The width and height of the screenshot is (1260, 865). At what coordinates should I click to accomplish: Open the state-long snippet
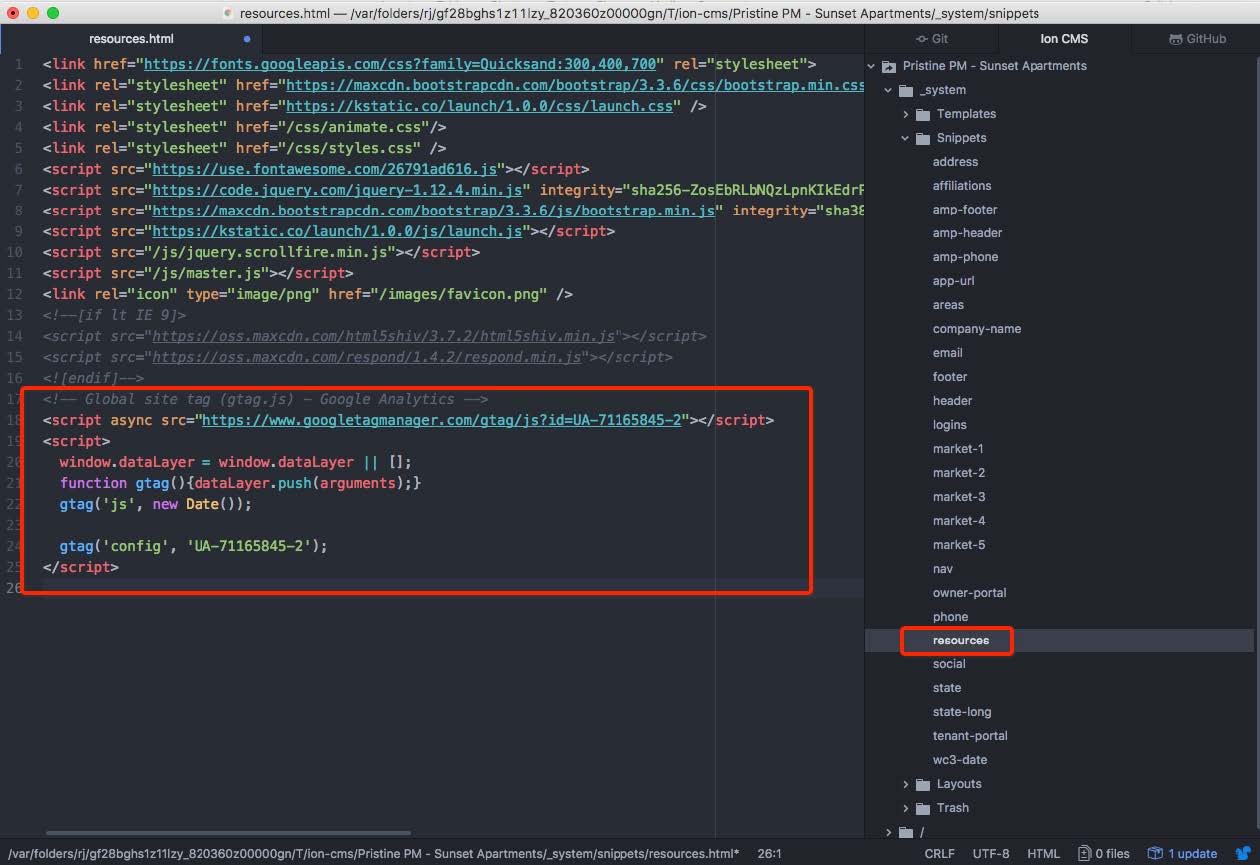[x=962, y=712]
